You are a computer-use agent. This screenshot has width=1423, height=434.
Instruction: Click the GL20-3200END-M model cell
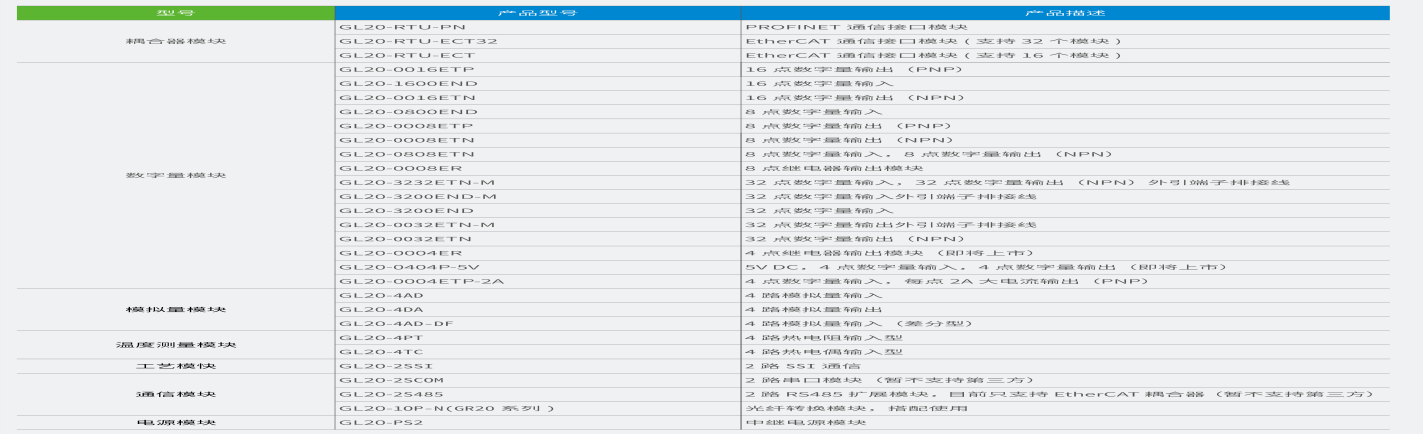[537, 196]
